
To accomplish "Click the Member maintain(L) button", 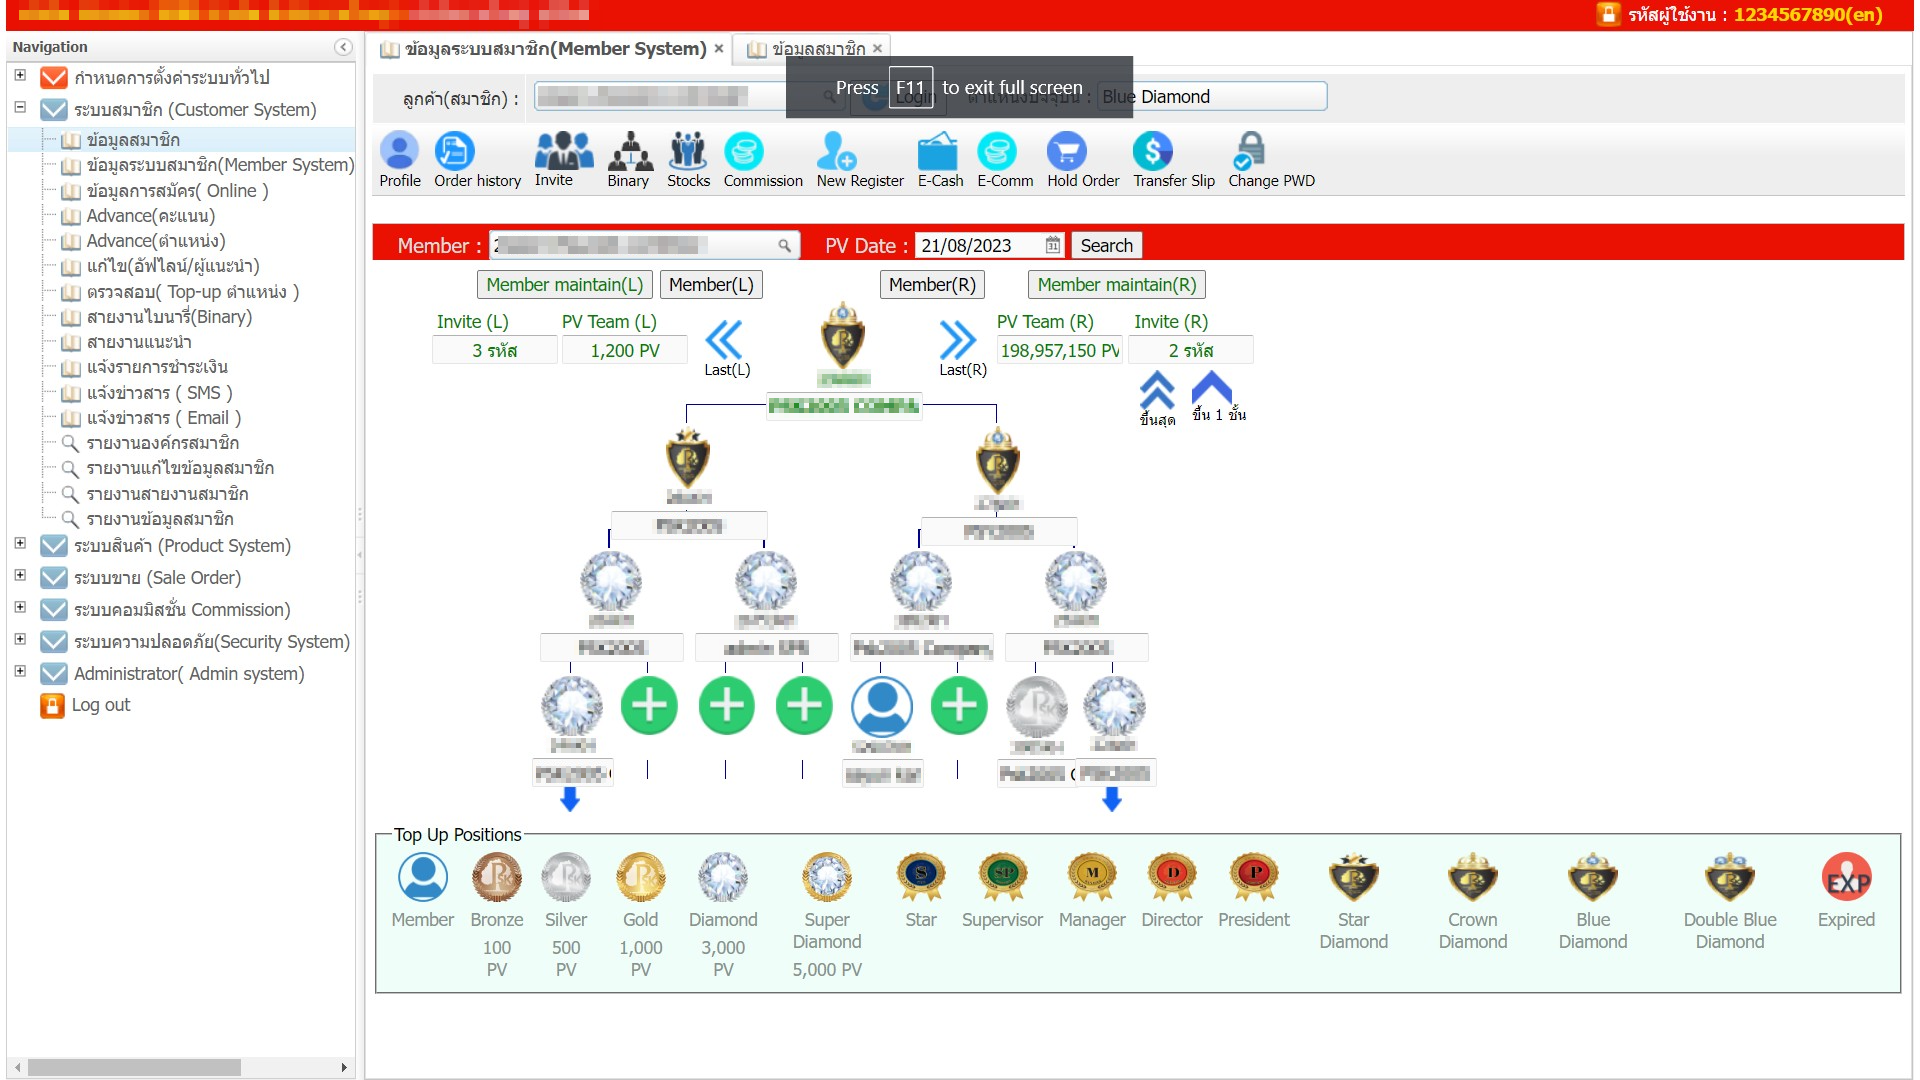I will coord(564,285).
